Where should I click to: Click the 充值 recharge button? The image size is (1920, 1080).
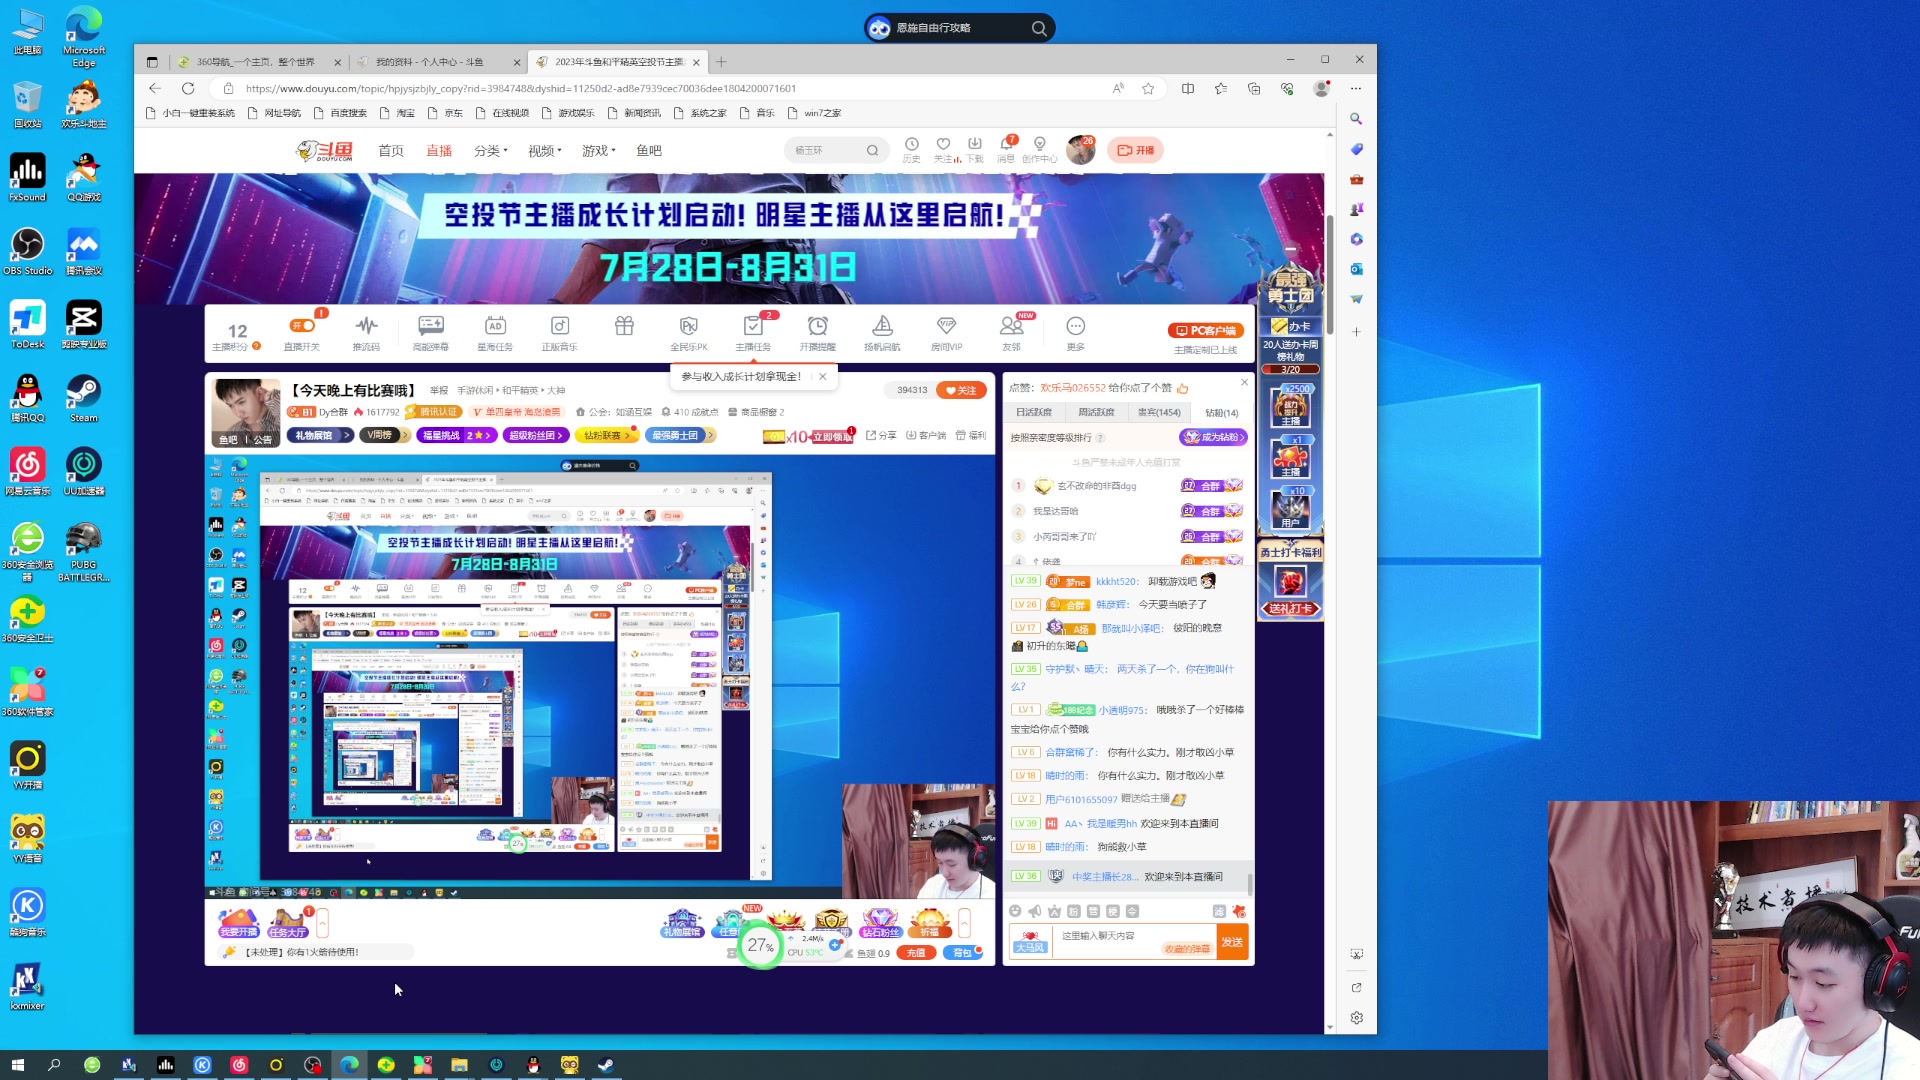coord(916,953)
